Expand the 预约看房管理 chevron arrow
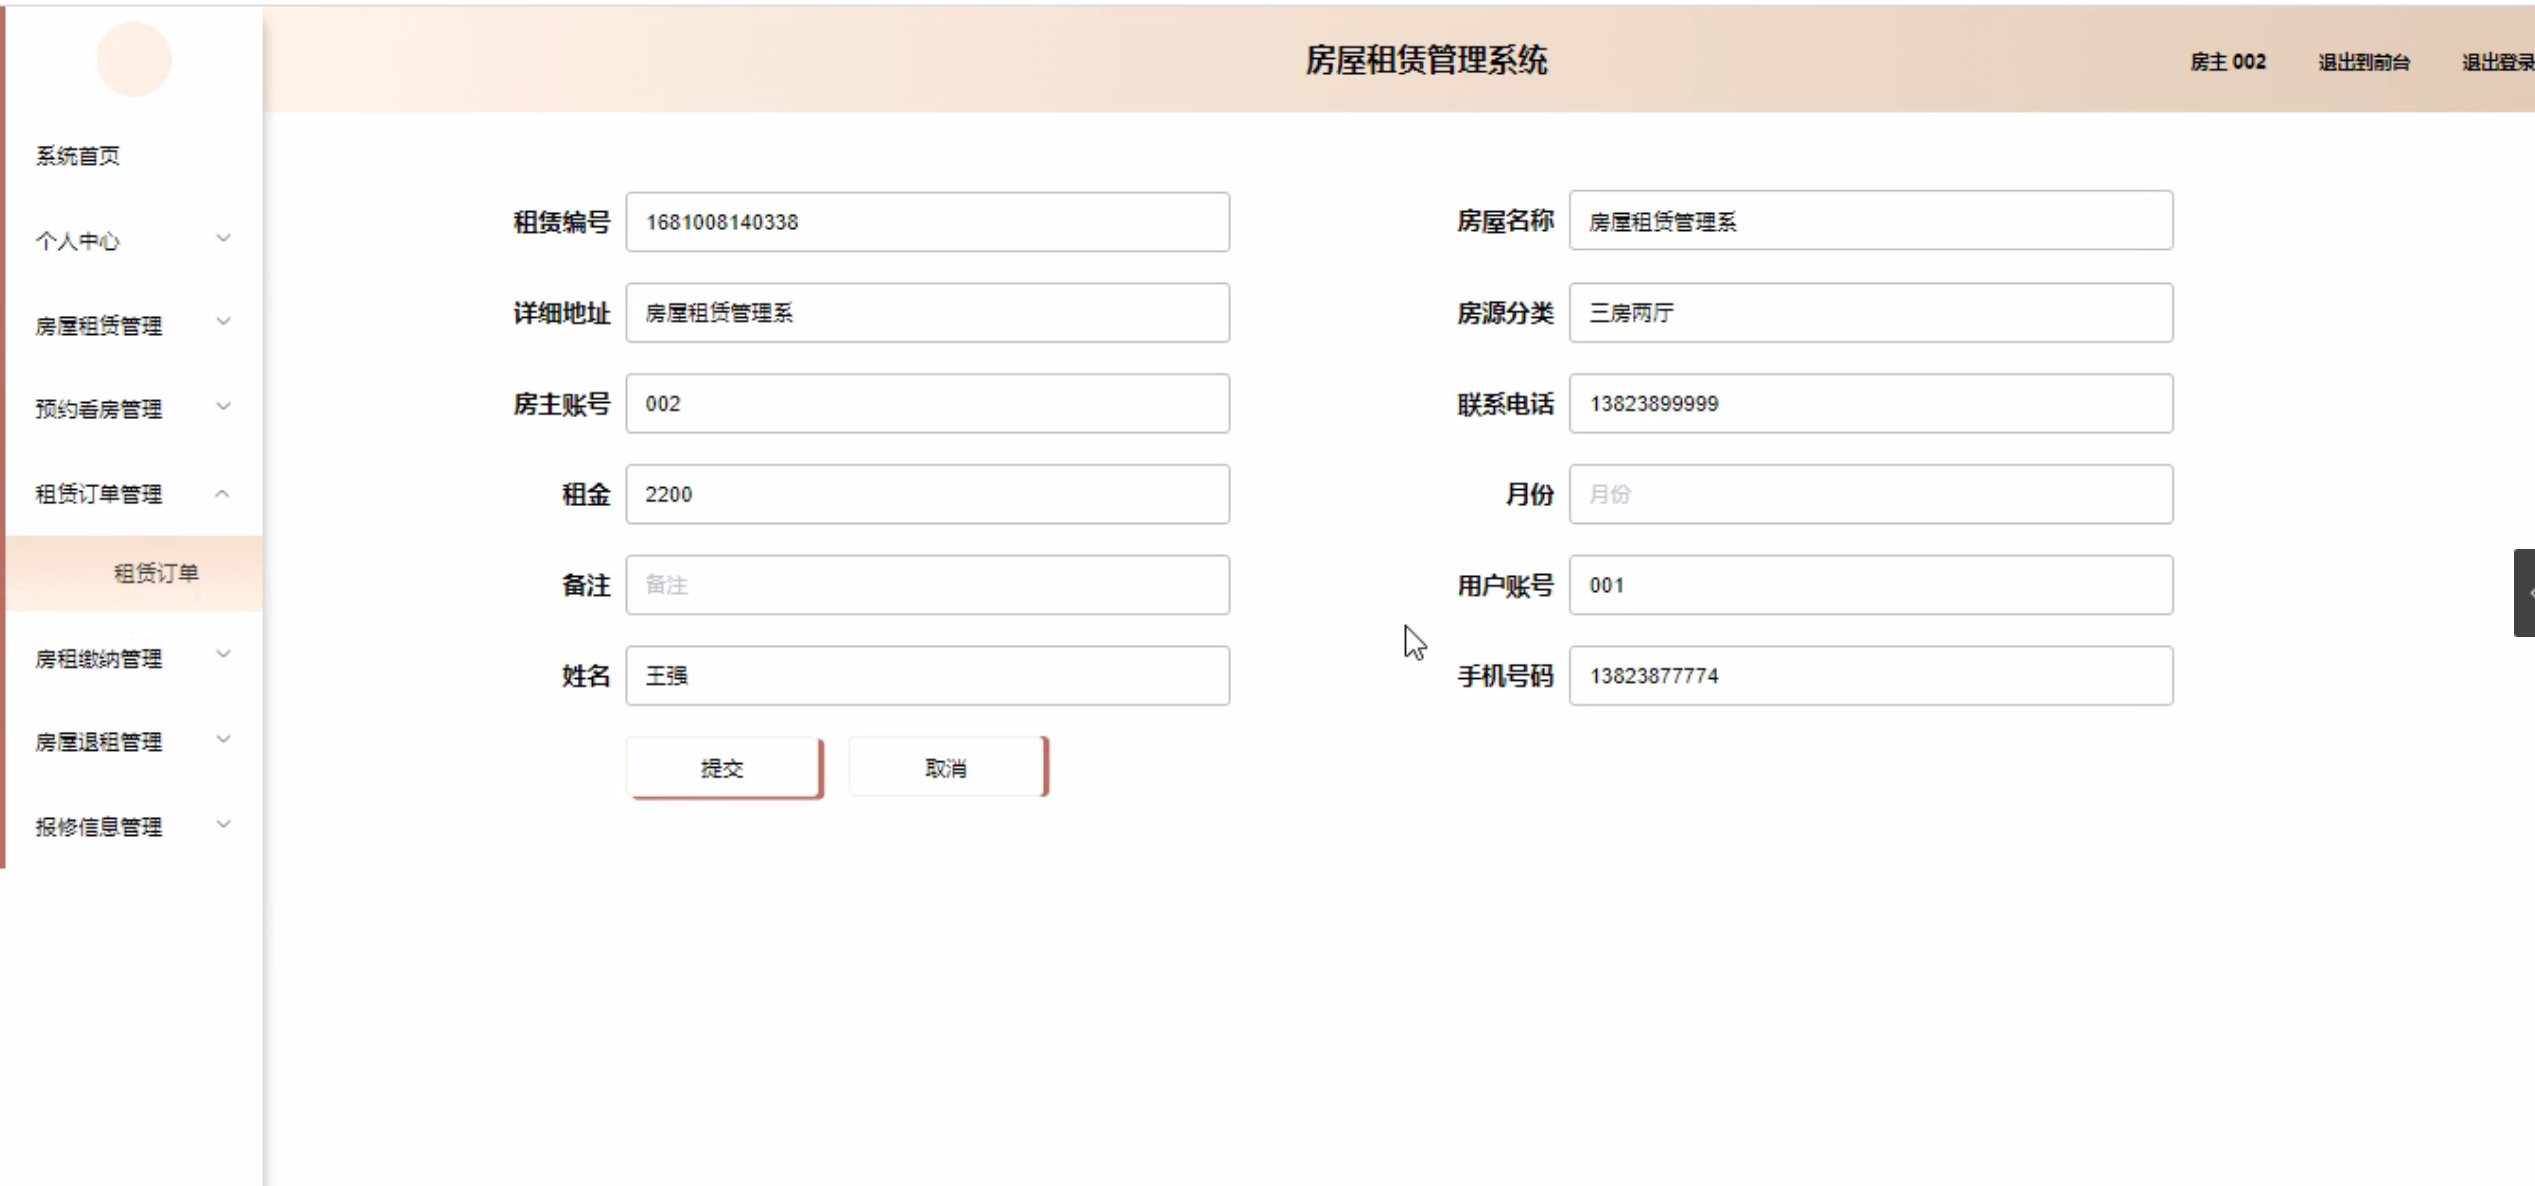2535x1186 pixels. [223, 406]
